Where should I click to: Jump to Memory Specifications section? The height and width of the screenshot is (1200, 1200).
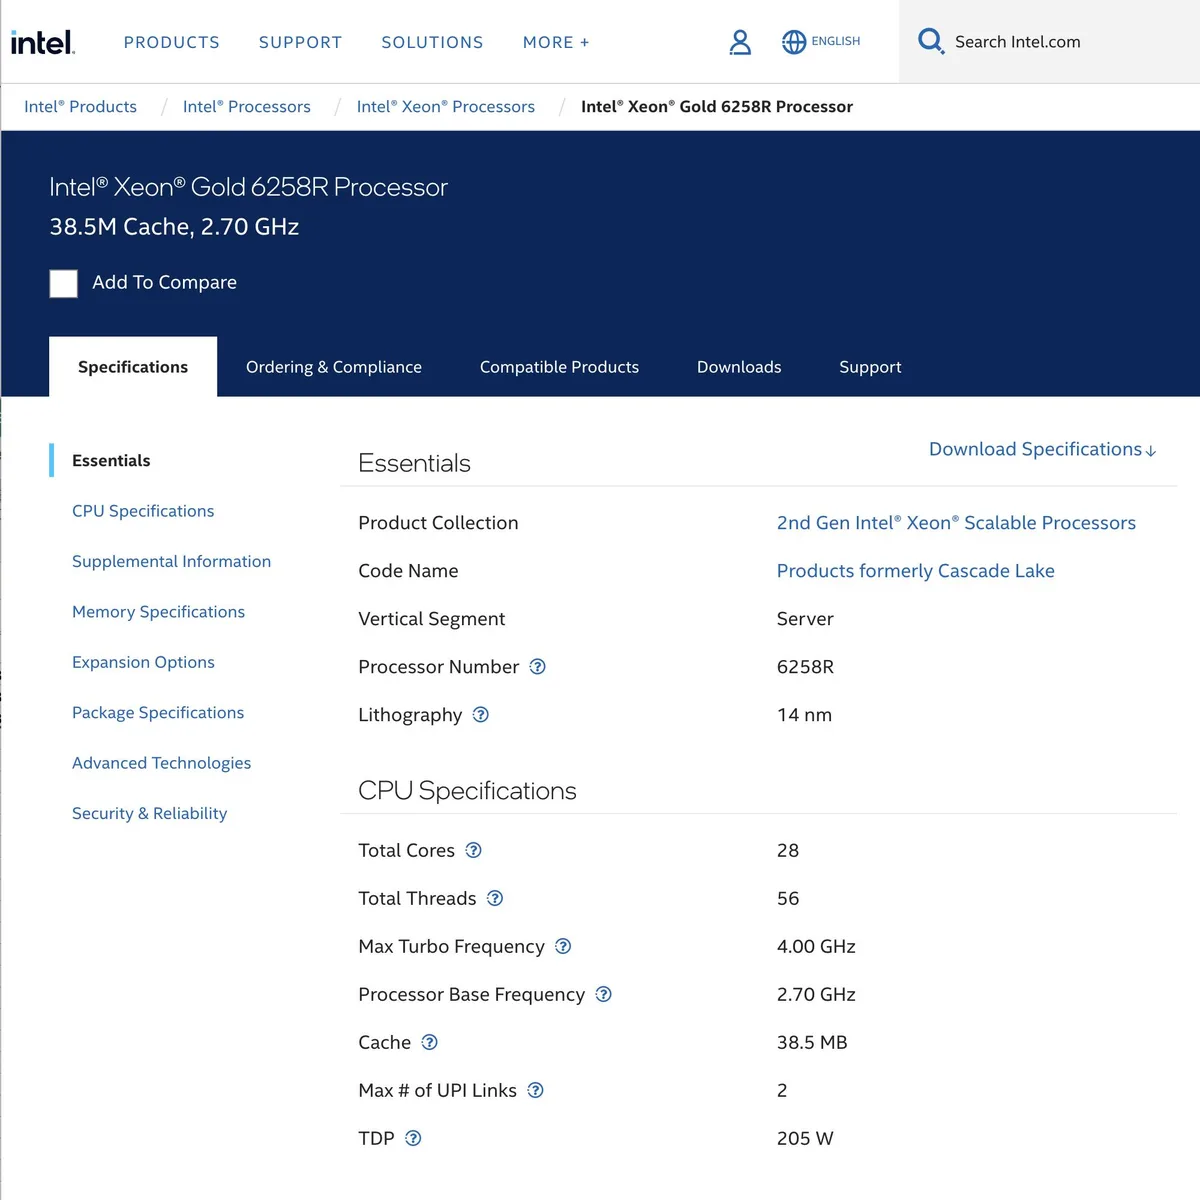point(158,612)
